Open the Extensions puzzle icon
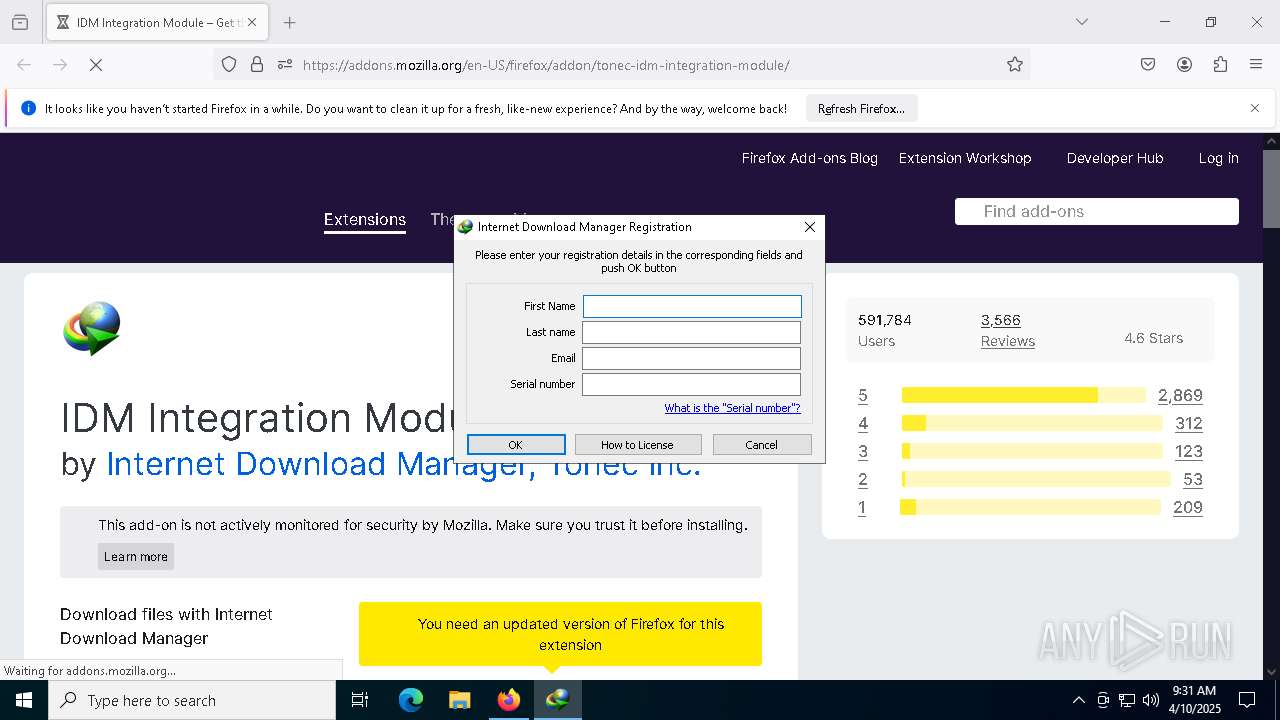Screen dimensions: 1280x720 (1220, 65)
